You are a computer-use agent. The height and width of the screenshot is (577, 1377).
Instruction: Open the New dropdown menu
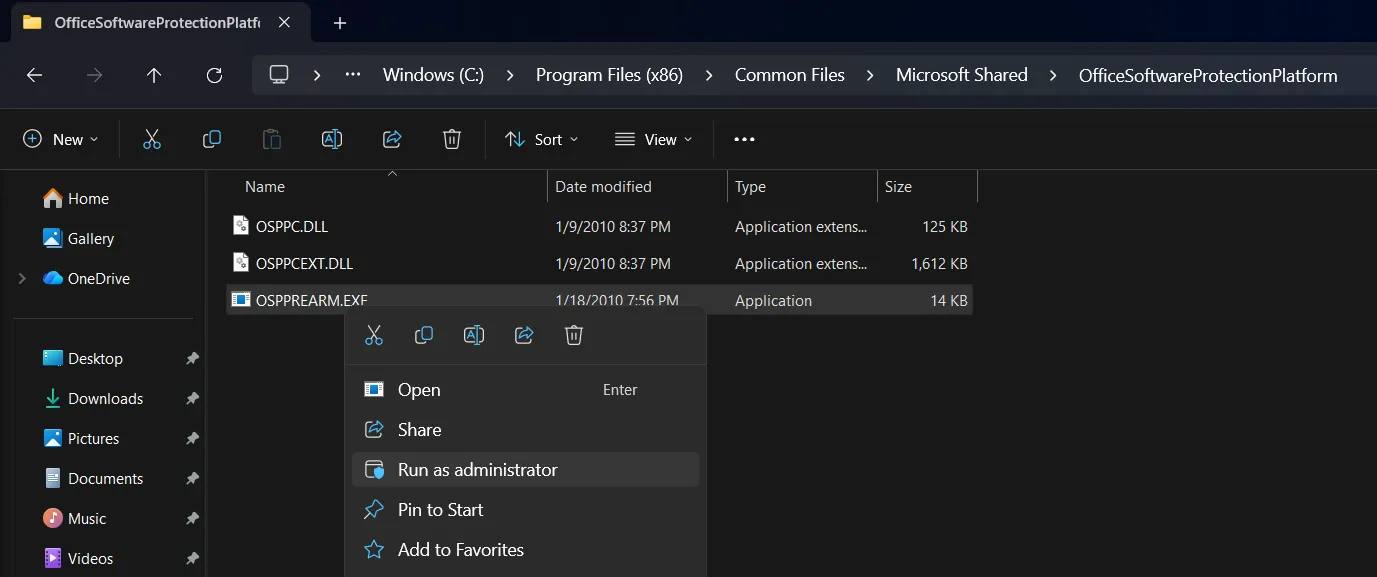click(x=61, y=140)
